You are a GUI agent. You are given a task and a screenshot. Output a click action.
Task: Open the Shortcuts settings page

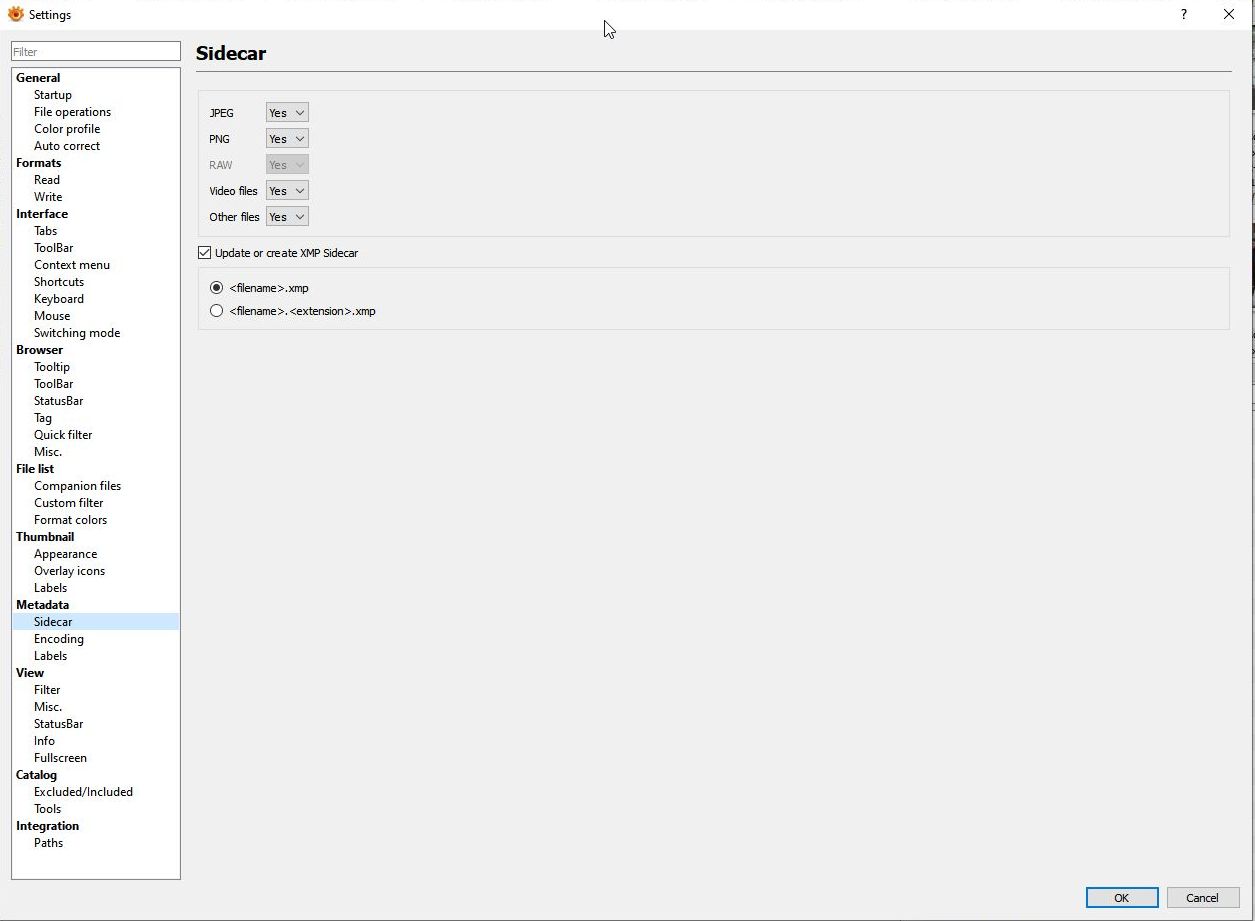click(x=59, y=282)
